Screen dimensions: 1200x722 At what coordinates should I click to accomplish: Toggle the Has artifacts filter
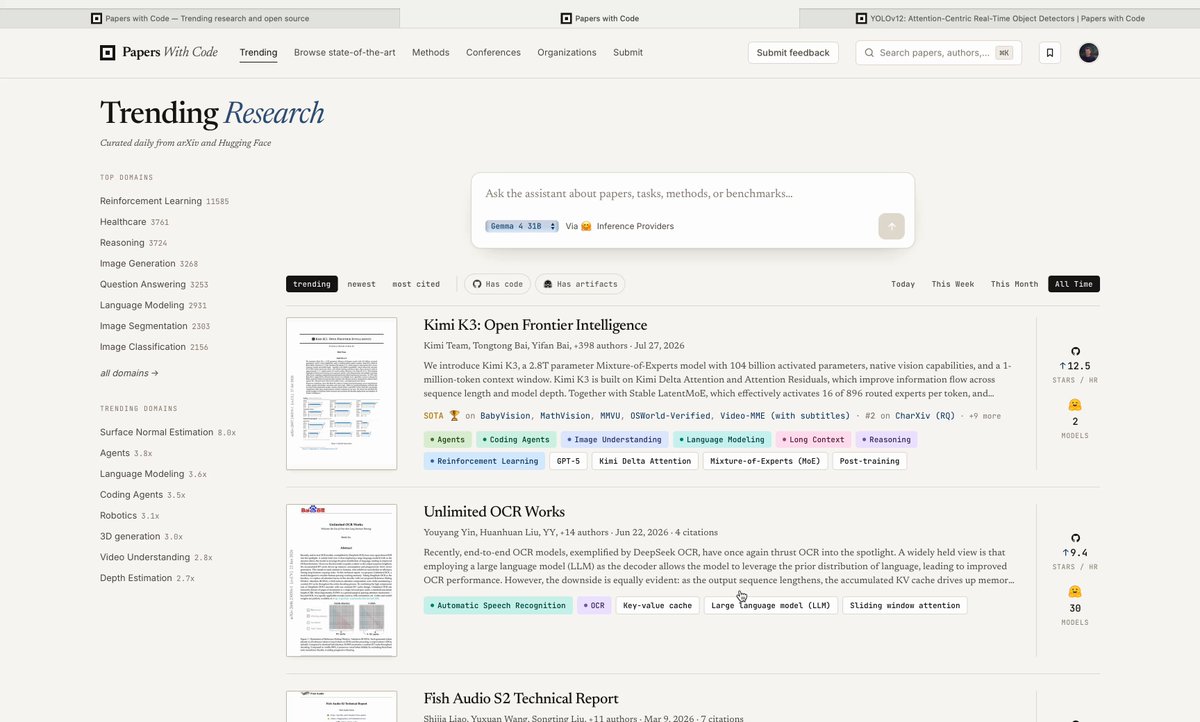click(580, 284)
